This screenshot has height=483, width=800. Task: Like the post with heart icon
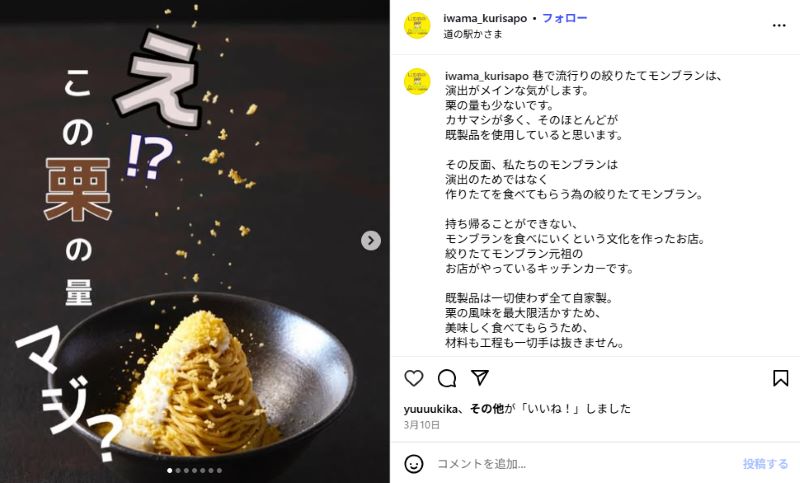[x=414, y=378]
